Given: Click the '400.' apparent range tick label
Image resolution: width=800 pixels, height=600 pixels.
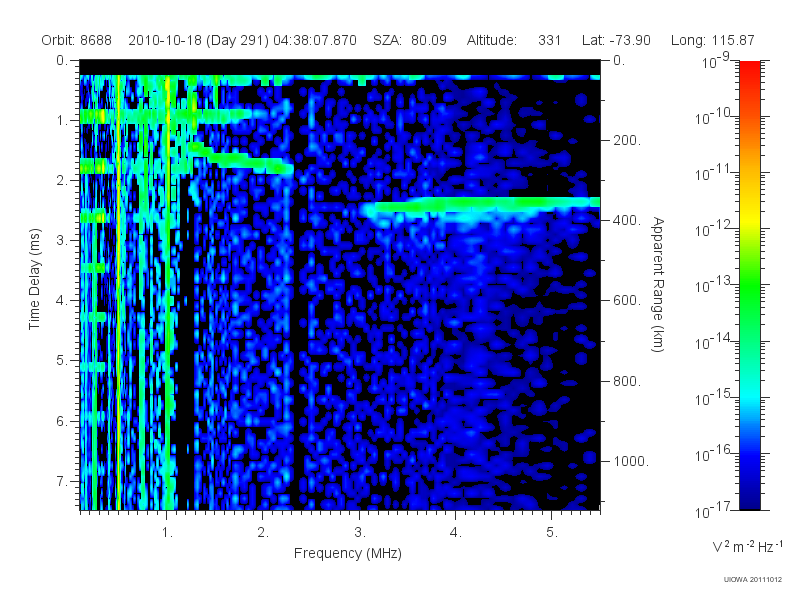Looking at the screenshot, I should [x=627, y=220].
